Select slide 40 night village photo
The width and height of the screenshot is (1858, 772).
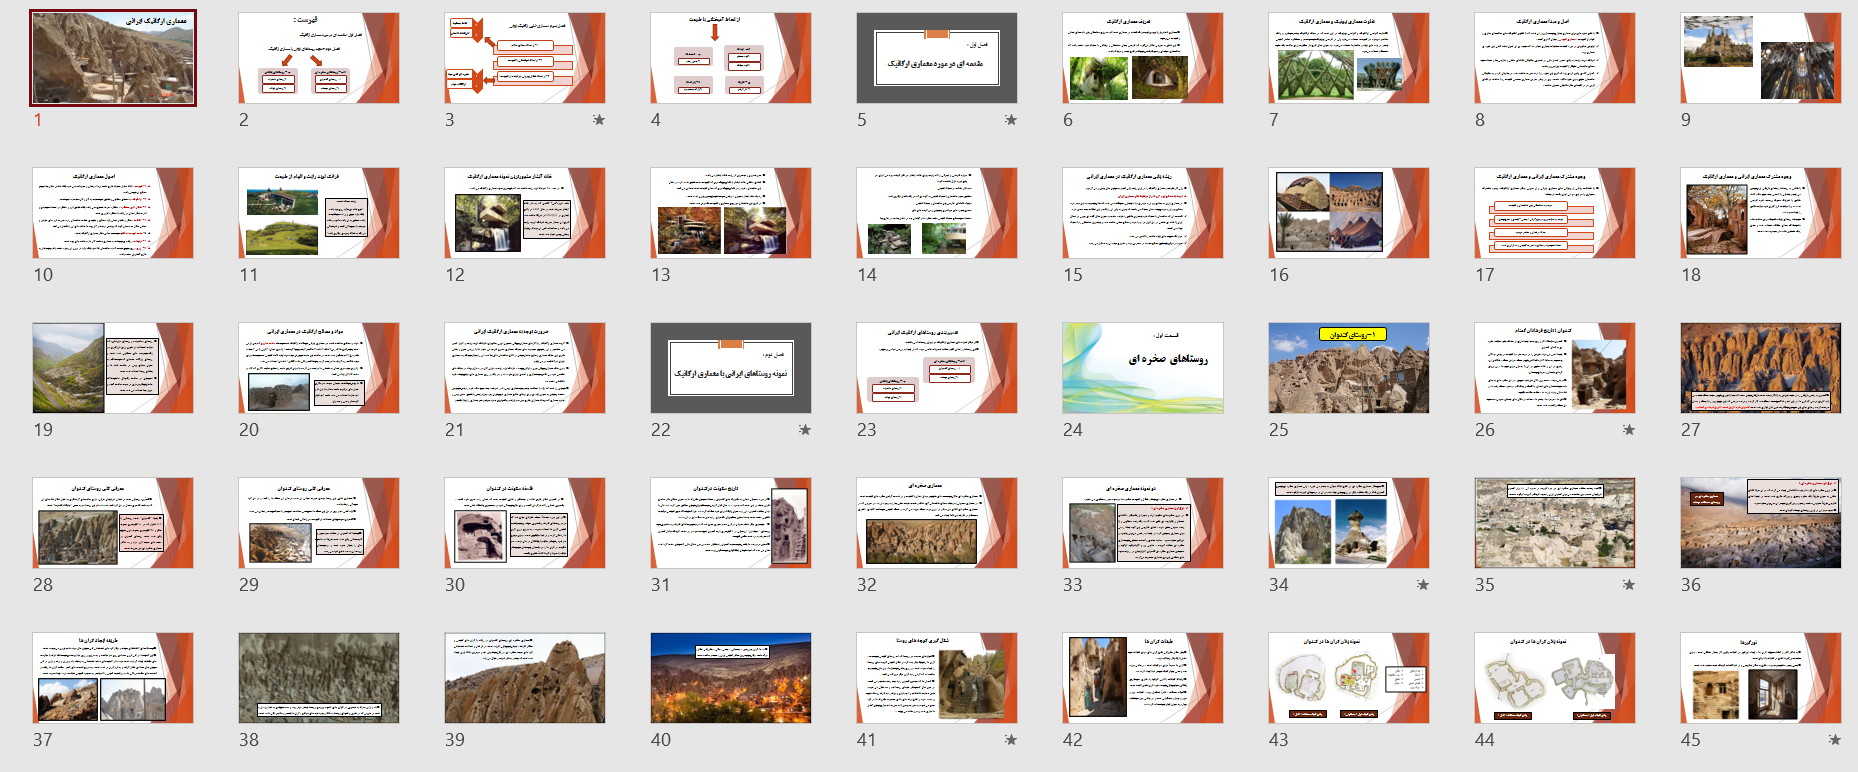[731, 678]
